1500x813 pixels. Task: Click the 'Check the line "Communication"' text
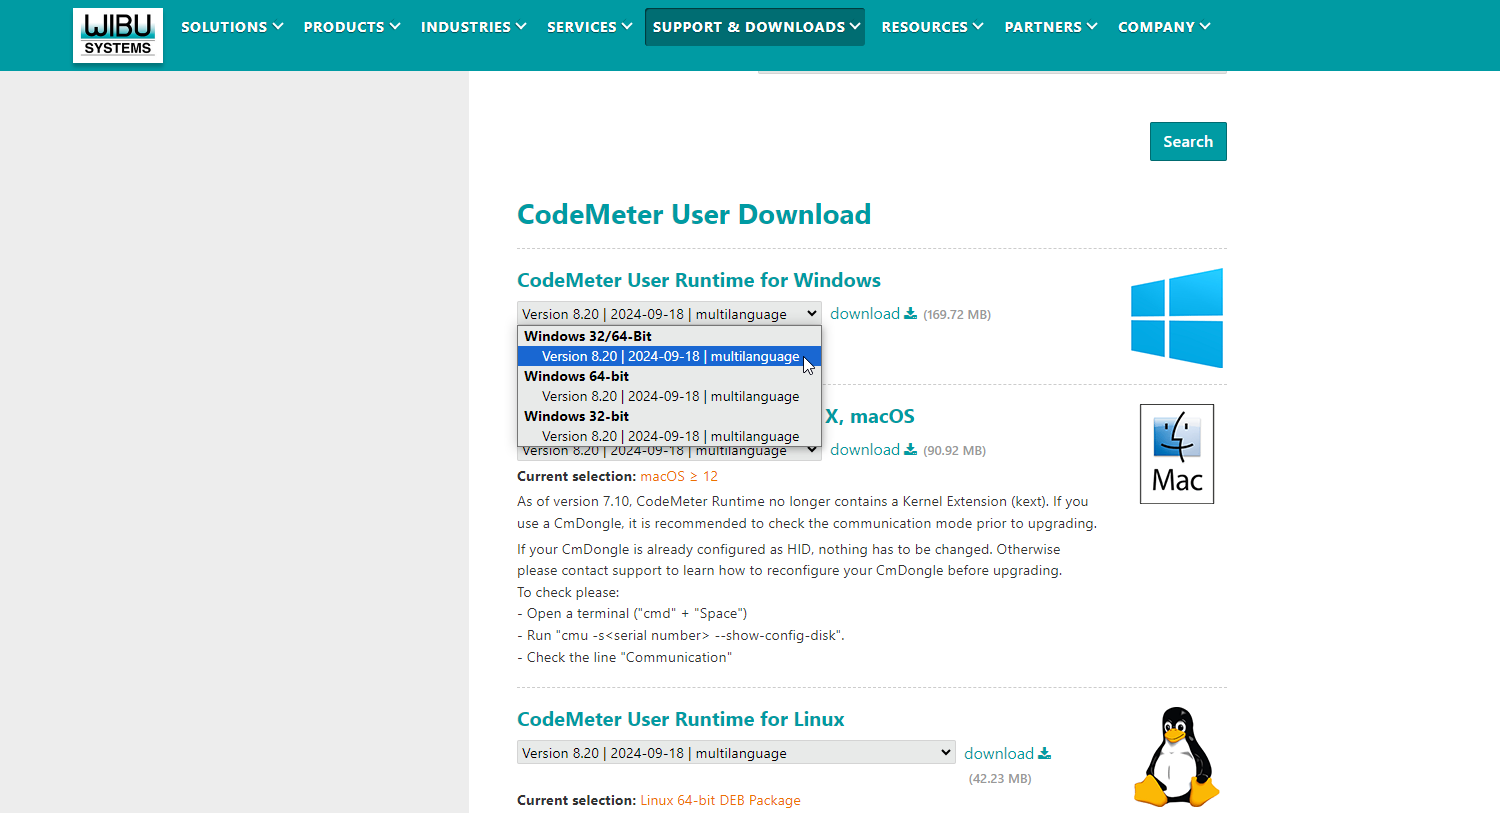pos(624,658)
